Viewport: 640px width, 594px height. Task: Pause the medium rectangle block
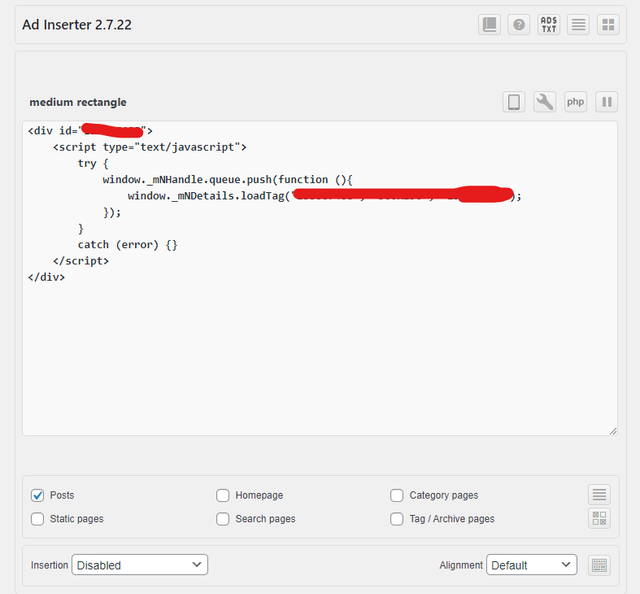pyautogui.click(x=607, y=102)
